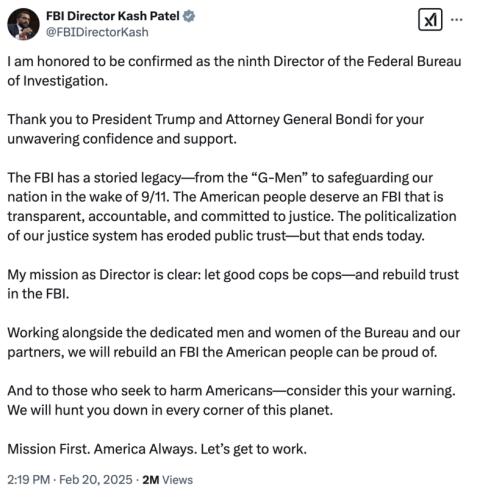Select the Views label beside 2M
This screenshot has width=477, height=500.
click(x=177, y=480)
